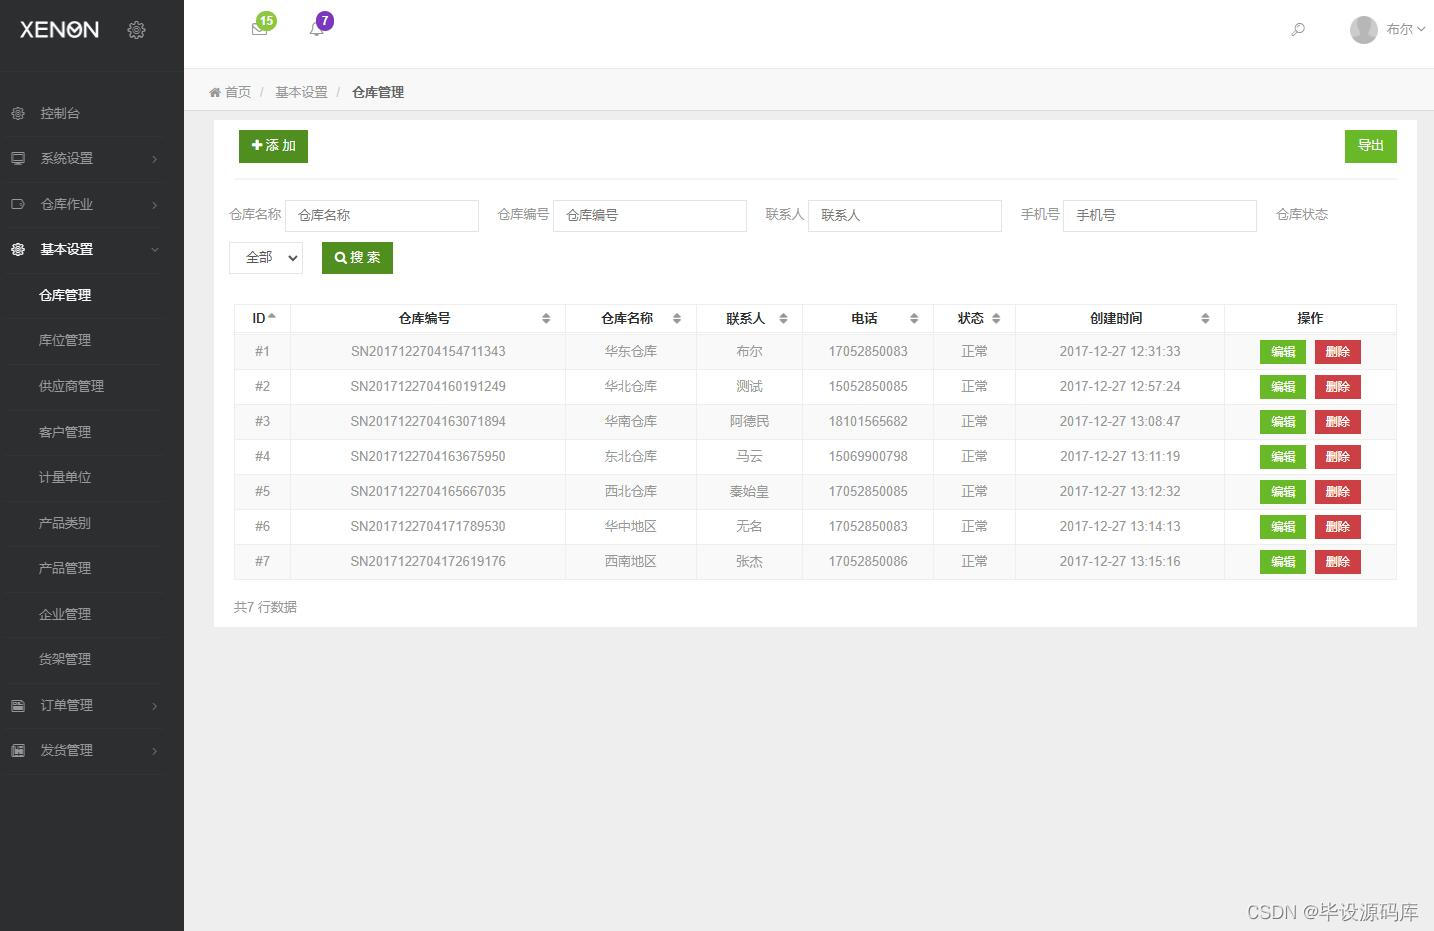Go to 首页 breadcrumb link
Viewport: 1434px width, 931px height.
click(238, 92)
